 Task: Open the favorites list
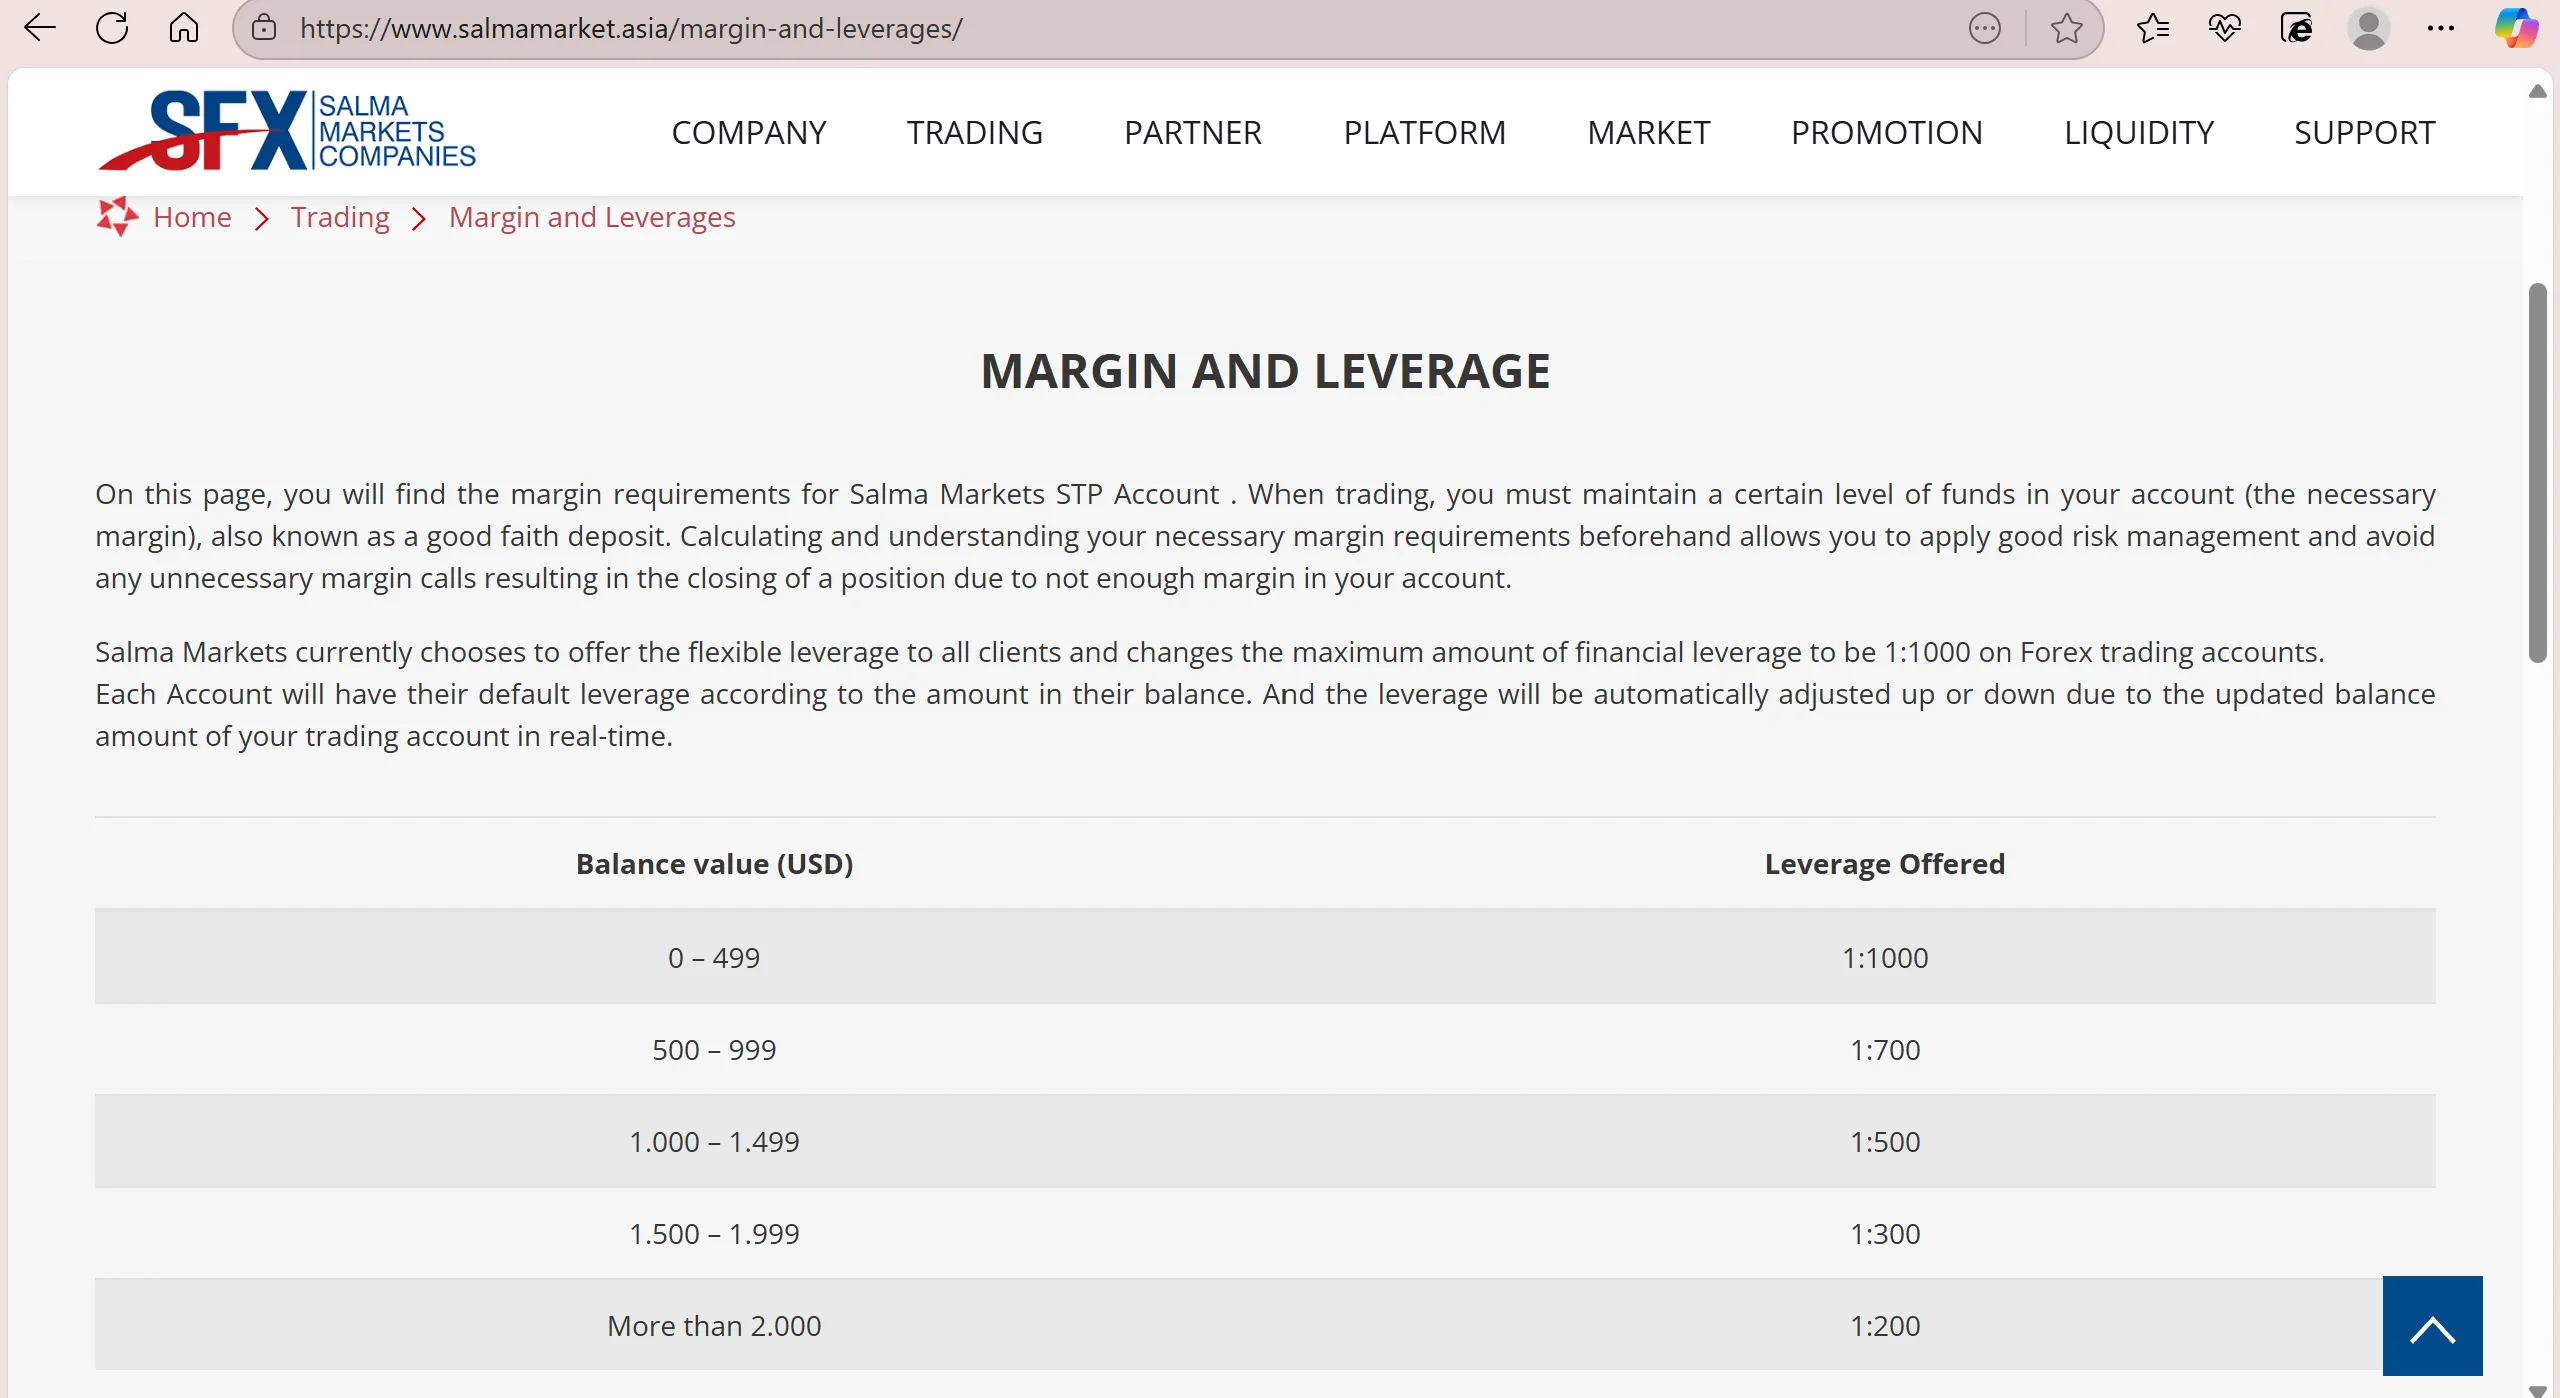pyautogui.click(x=2153, y=28)
